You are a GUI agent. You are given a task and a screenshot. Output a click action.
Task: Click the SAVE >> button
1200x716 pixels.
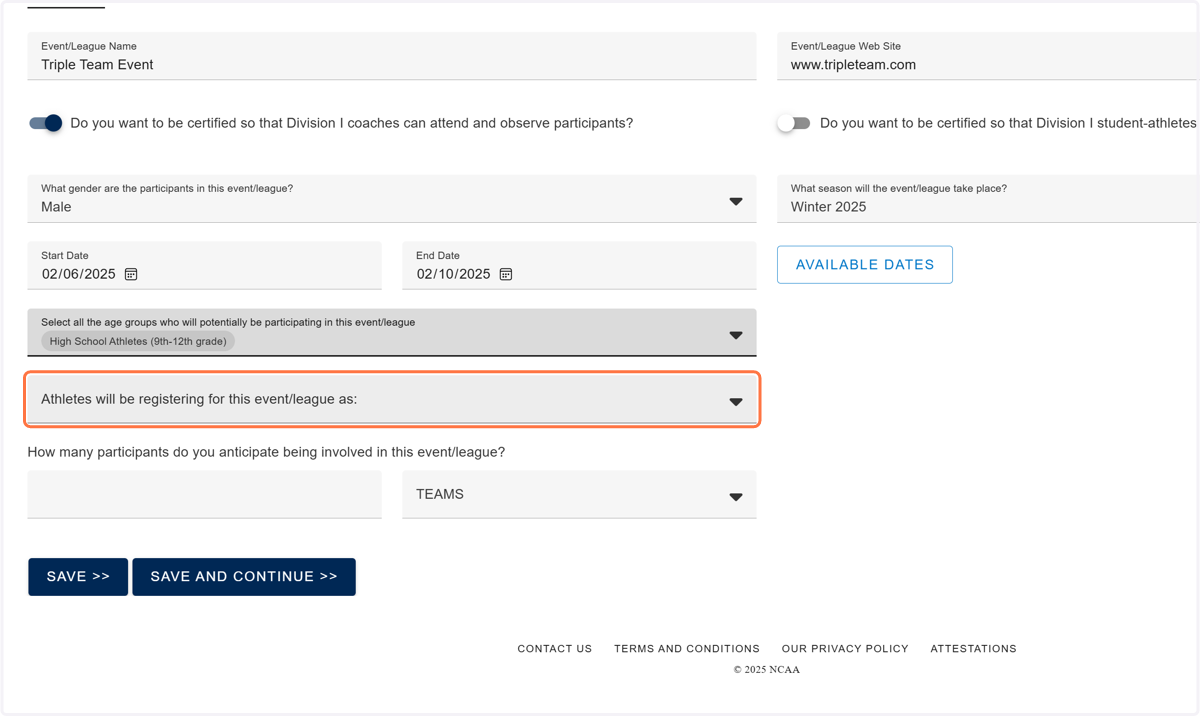(x=78, y=577)
